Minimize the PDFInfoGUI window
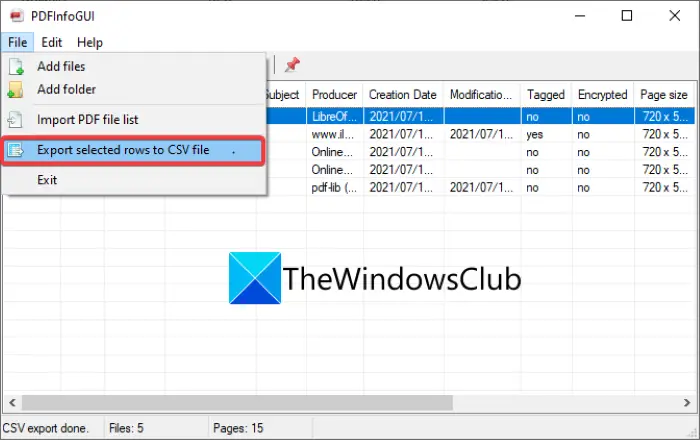The width and height of the screenshot is (700, 440). pos(580,16)
